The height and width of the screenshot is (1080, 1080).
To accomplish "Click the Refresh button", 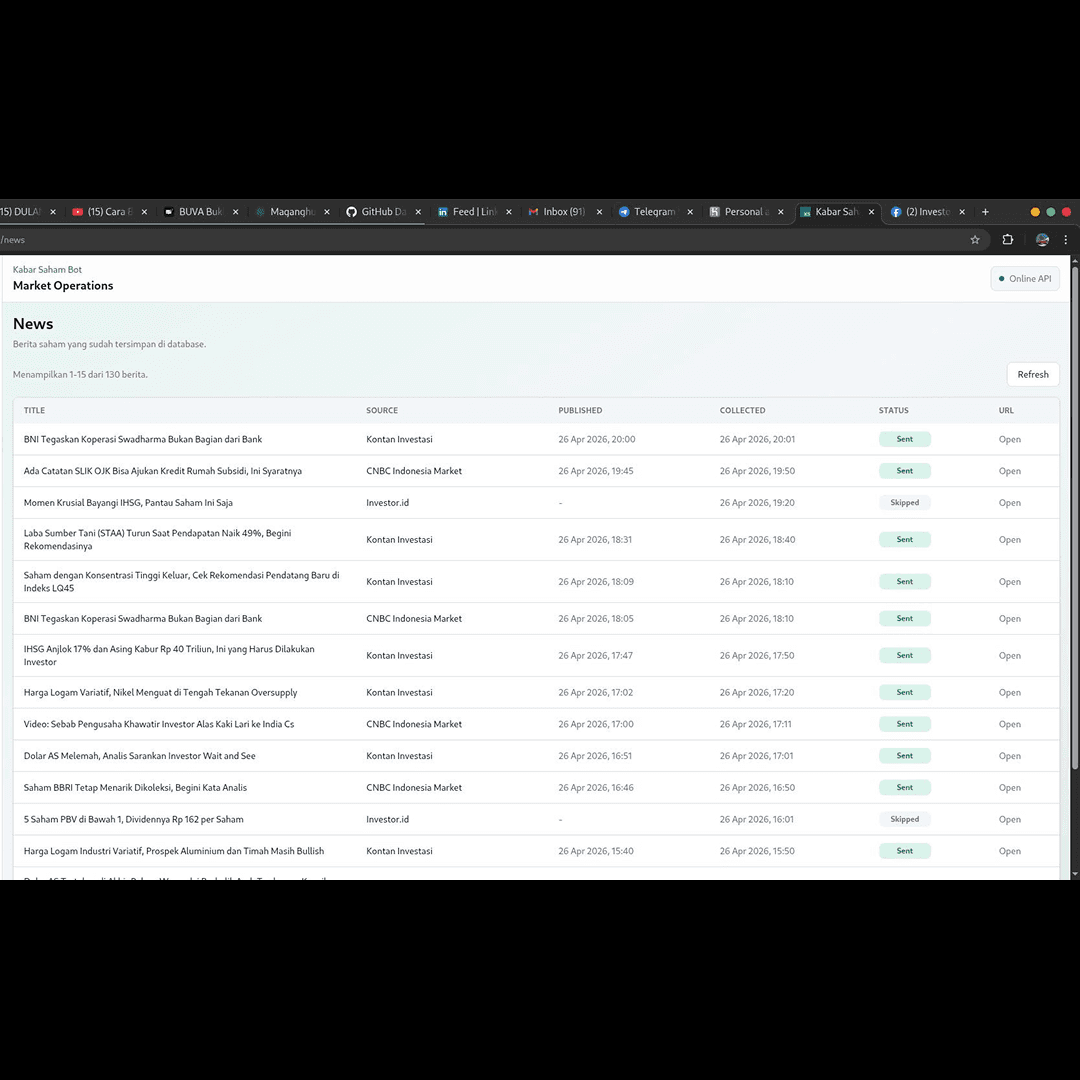I will 1032,374.
